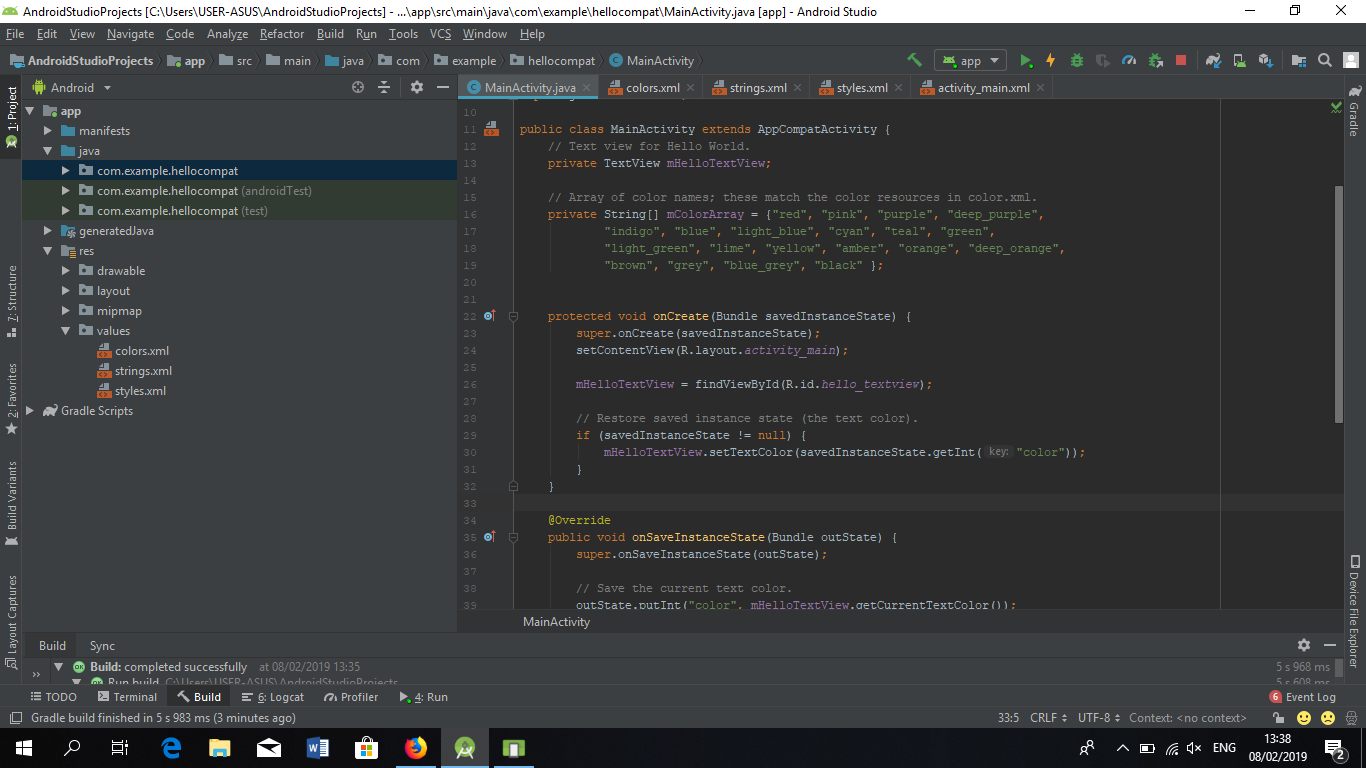1366x768 pixels.
Task: Open the Terminal tool window
Action: (127, 697)
